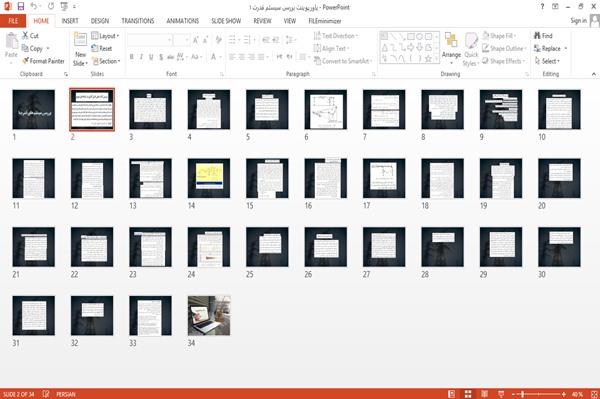The height and width of the screenshot is (399, 600).
Task: Adjust the zoom slider handle
Action: coord(523,394)
